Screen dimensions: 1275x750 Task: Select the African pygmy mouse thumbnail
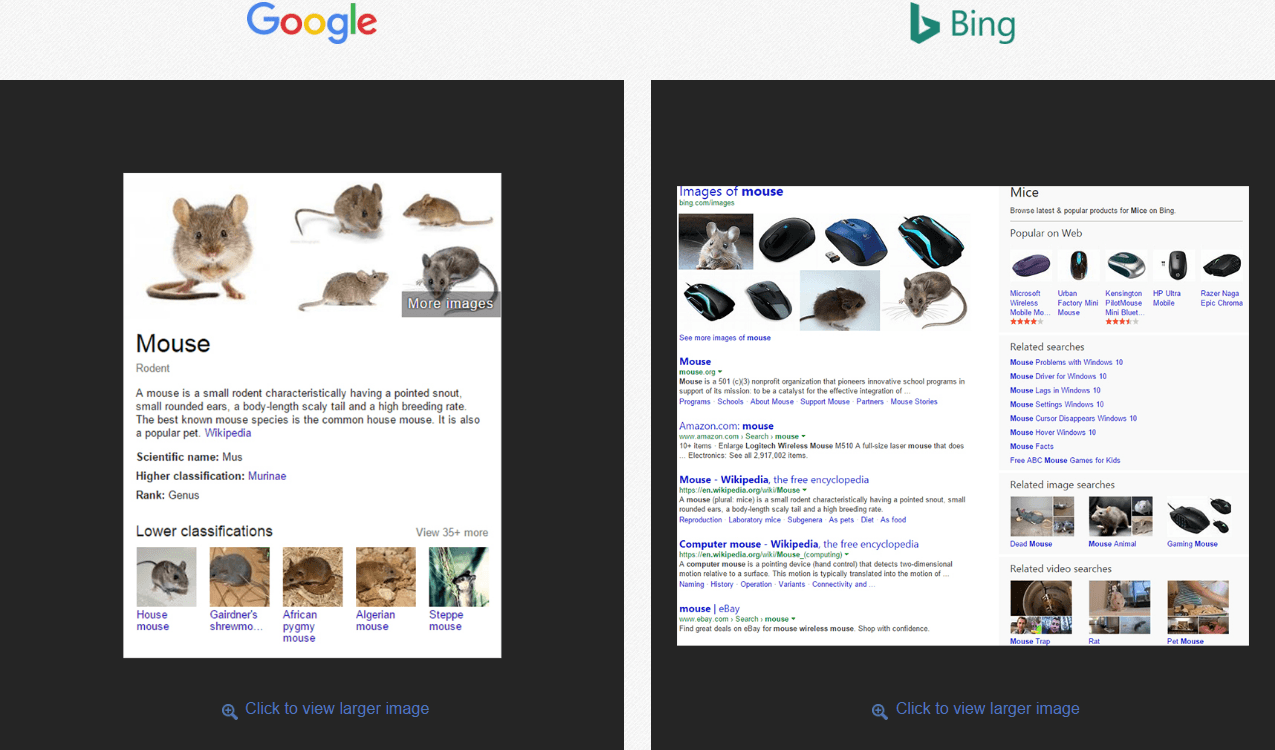(x=312, y=577)
